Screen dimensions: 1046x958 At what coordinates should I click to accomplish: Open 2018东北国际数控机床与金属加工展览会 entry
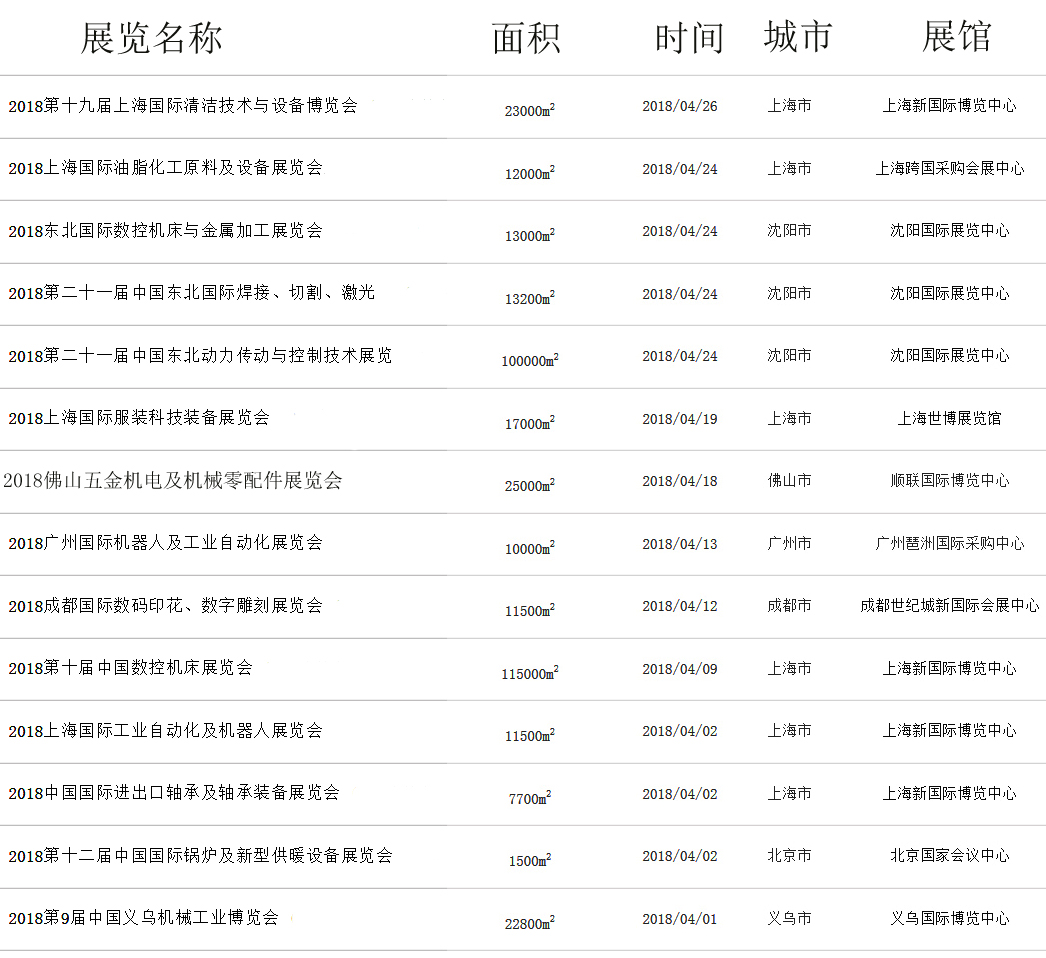165,231
